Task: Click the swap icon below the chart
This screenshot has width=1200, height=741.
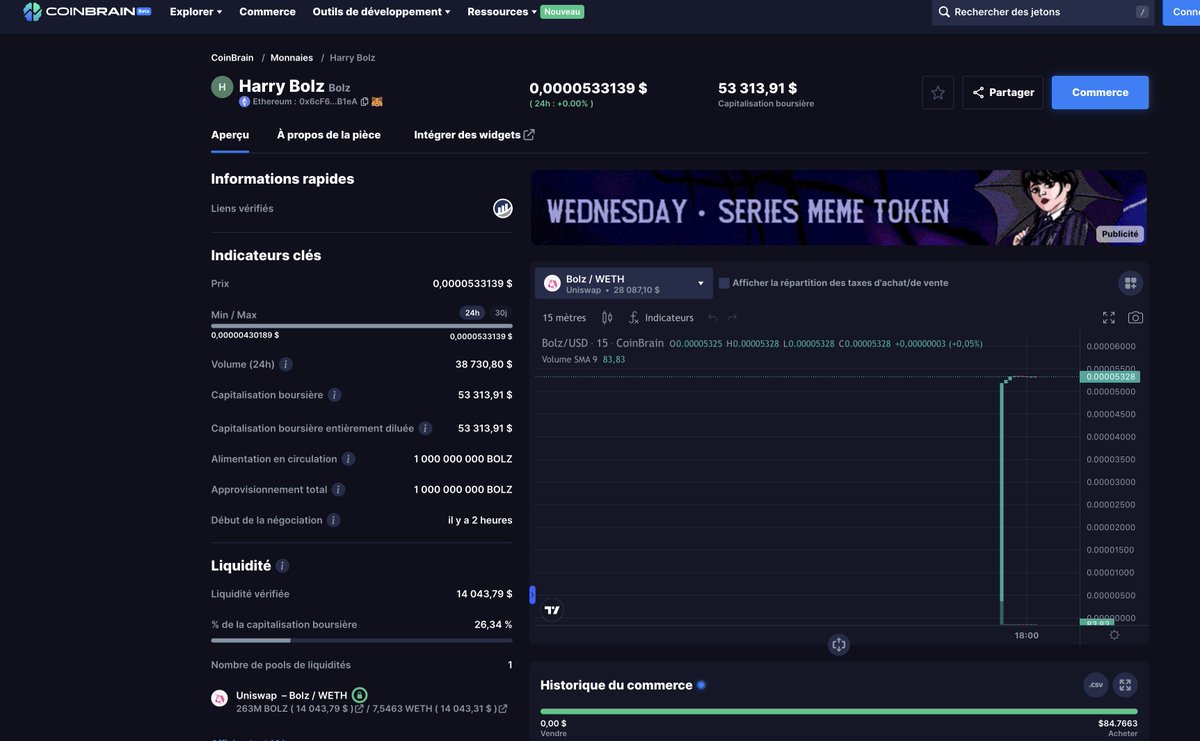Action: (839, 645)
